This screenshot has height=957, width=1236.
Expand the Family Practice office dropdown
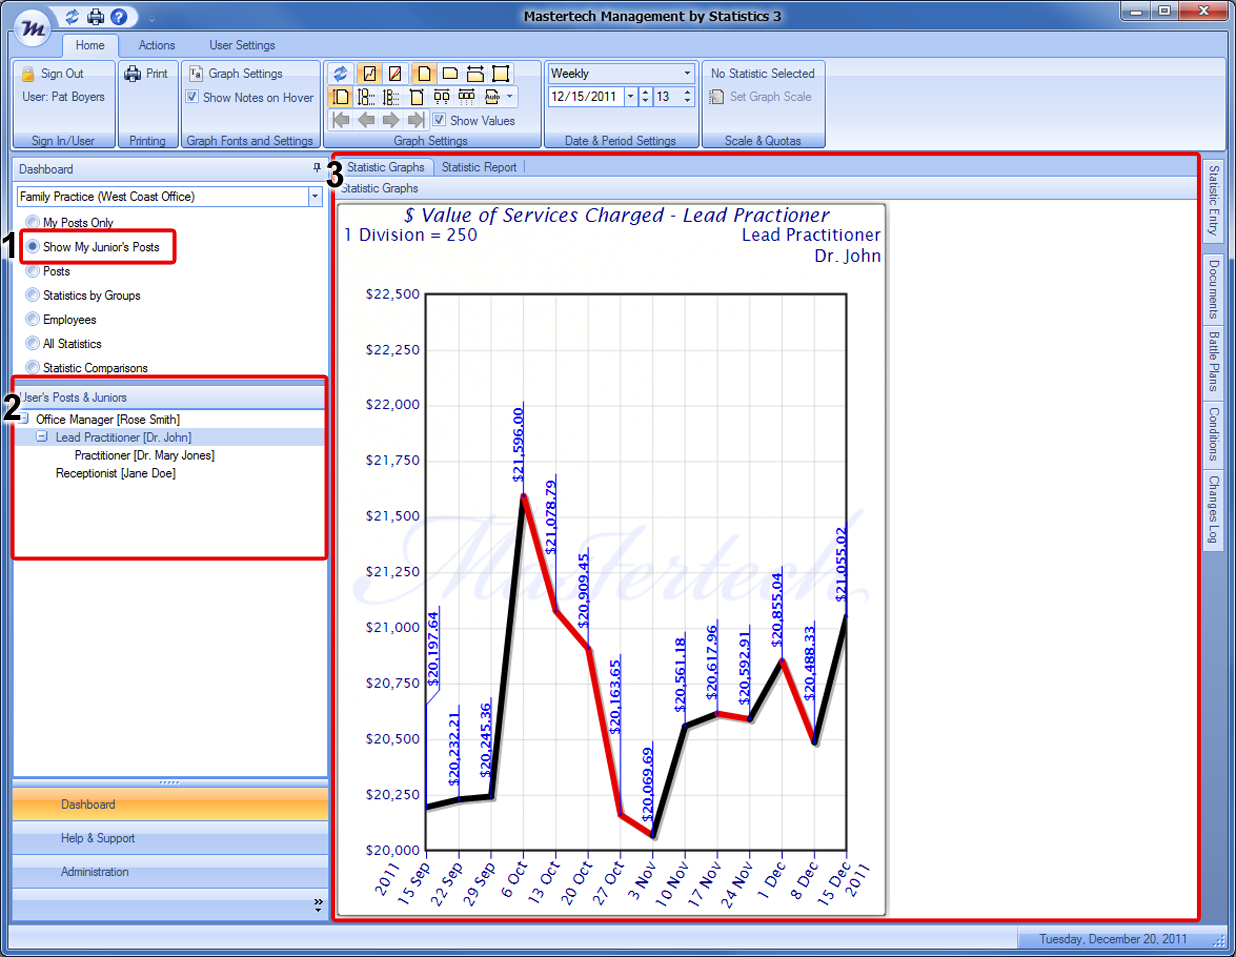coord(315,197)
